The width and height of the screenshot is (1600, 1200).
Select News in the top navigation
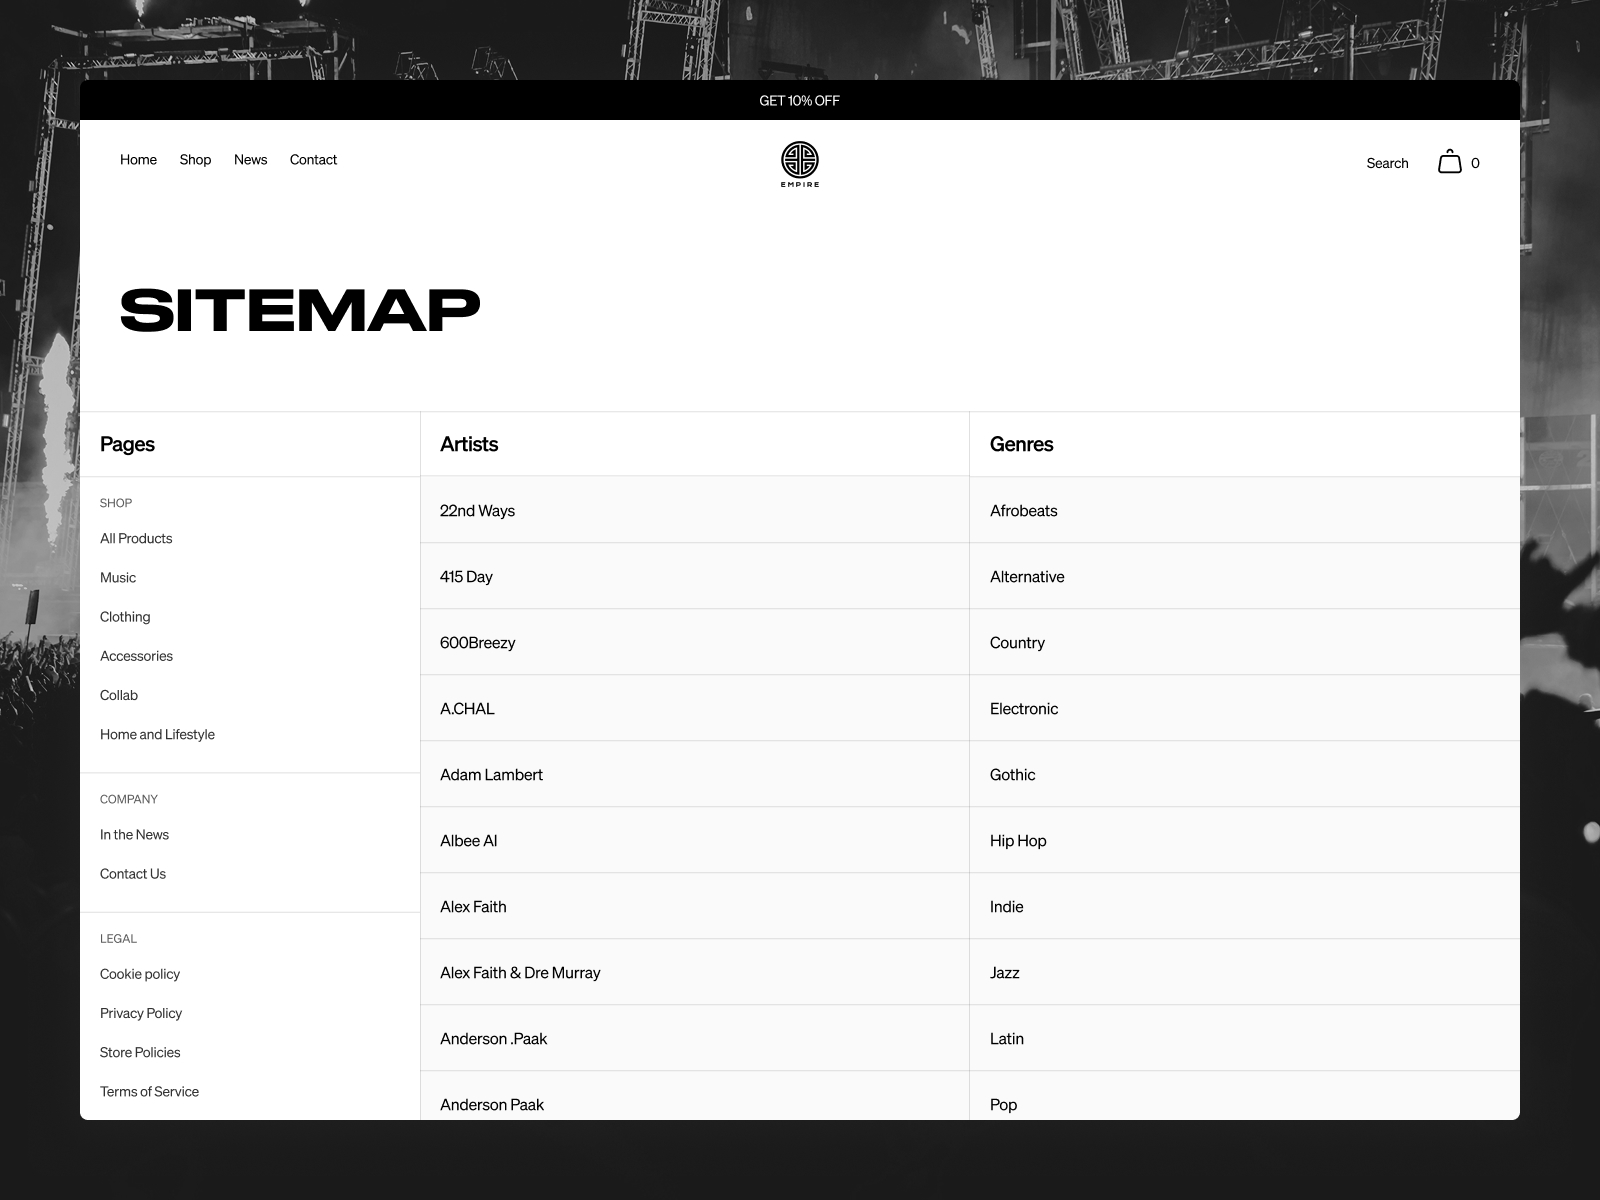click(250, 159)
